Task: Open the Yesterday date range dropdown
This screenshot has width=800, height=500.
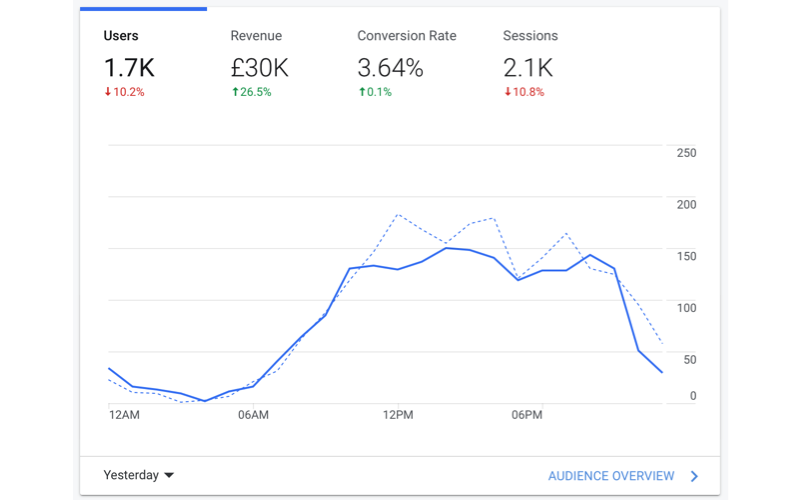Action: click(131, 476)
